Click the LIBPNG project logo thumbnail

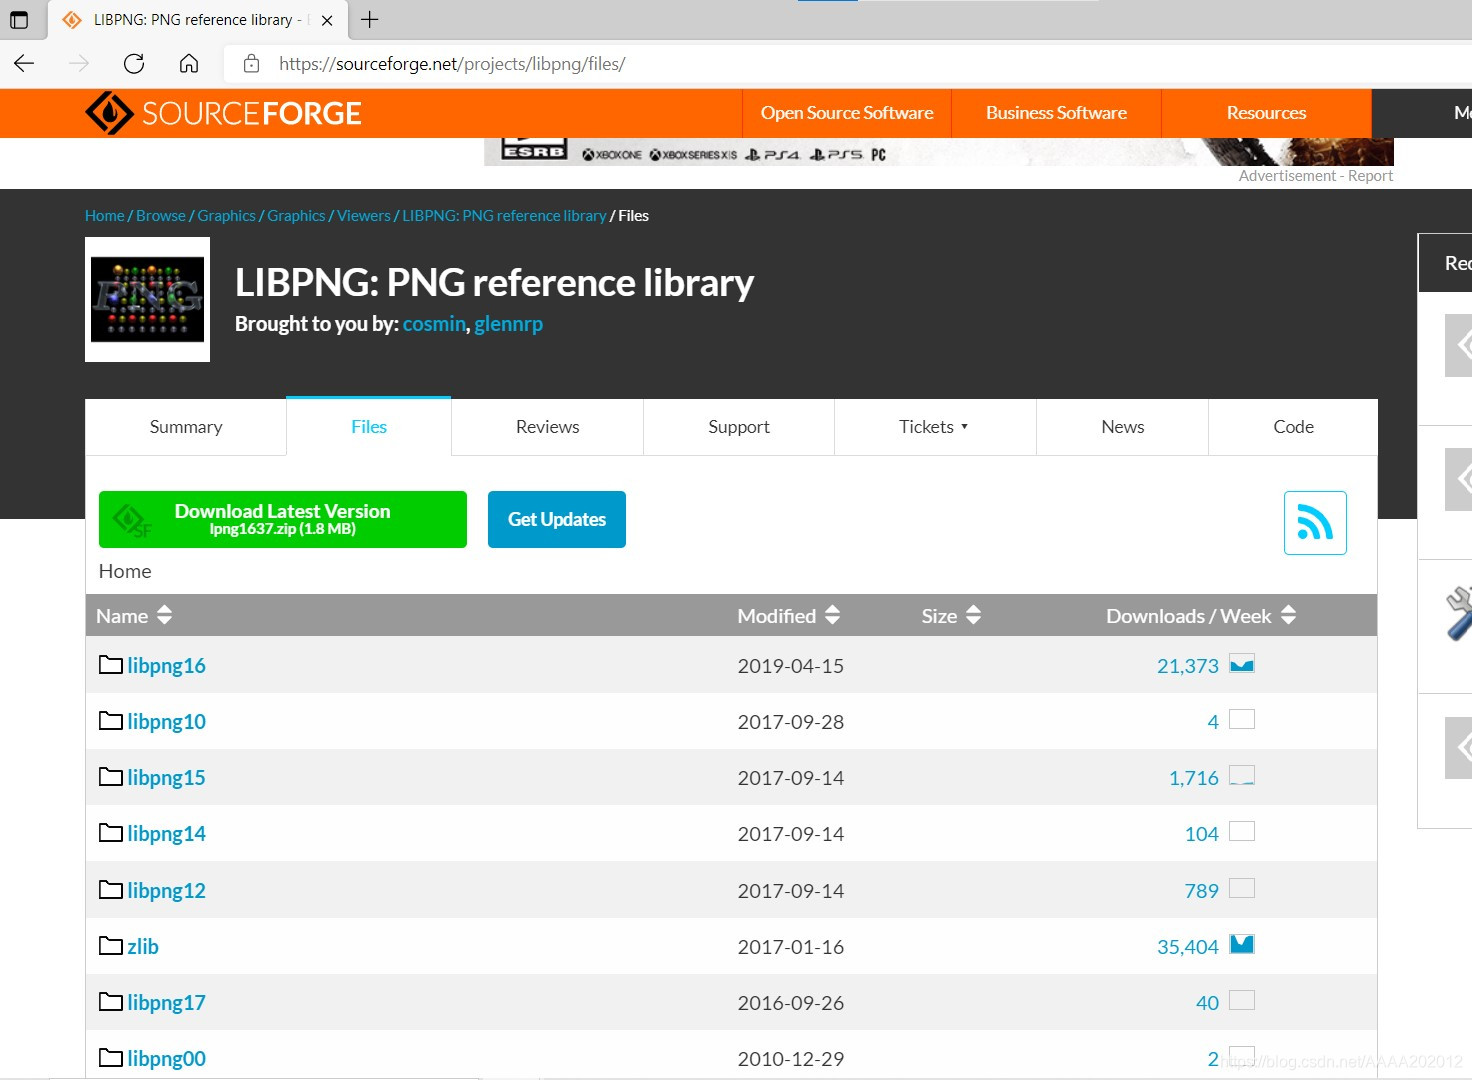(x=147, y=299)
